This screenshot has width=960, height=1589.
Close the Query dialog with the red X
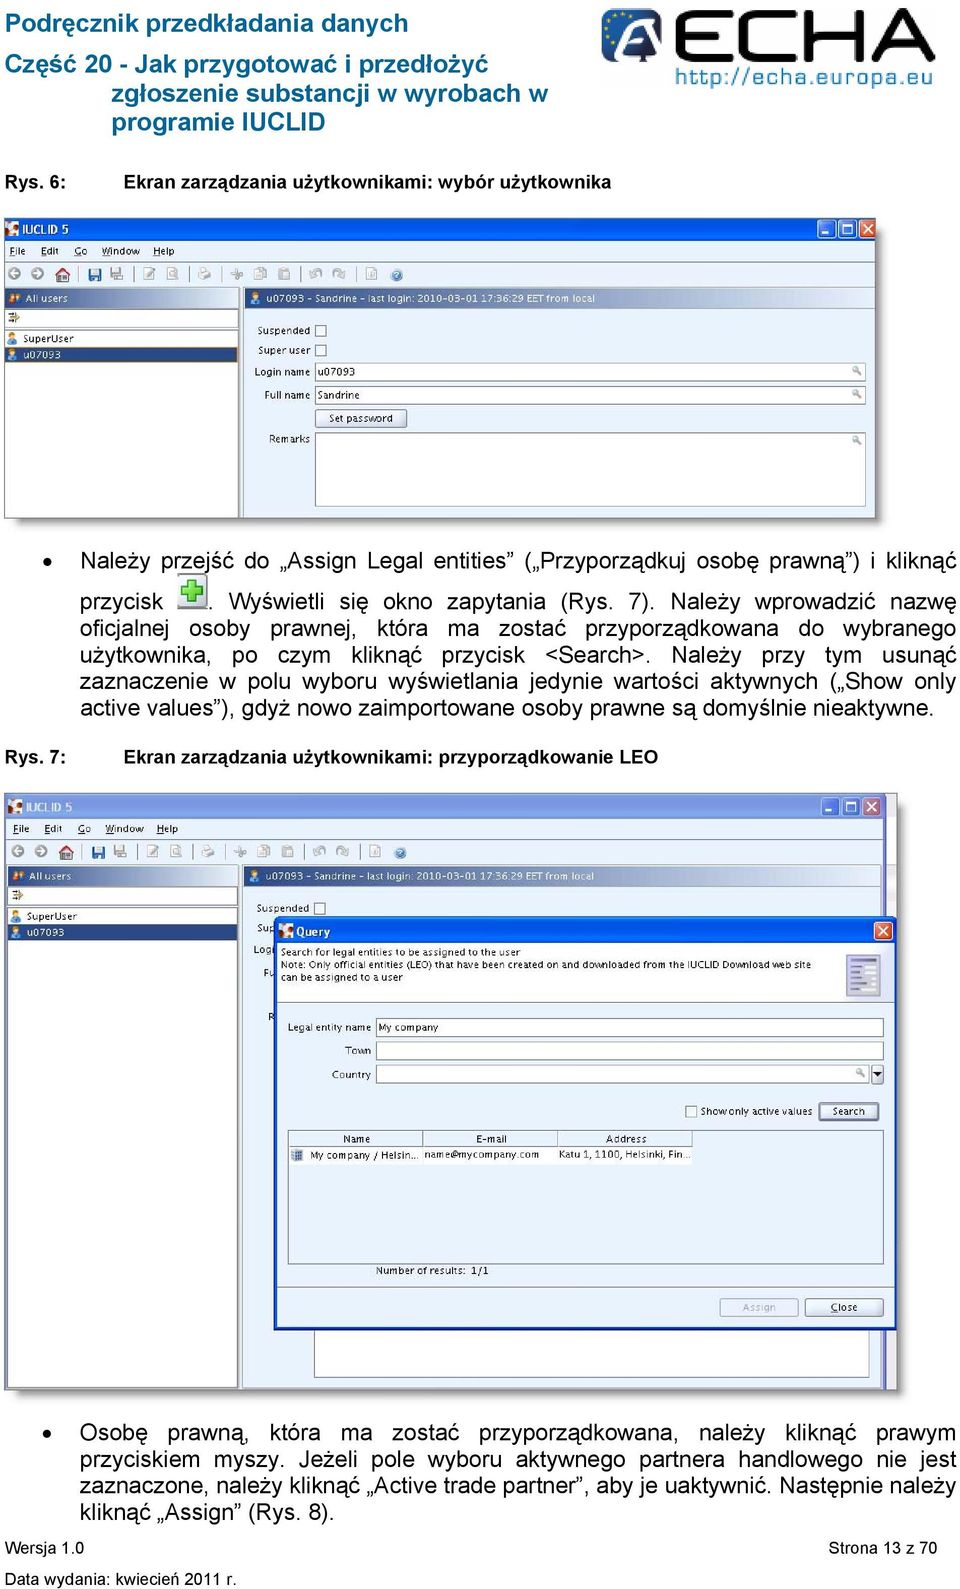882,931
